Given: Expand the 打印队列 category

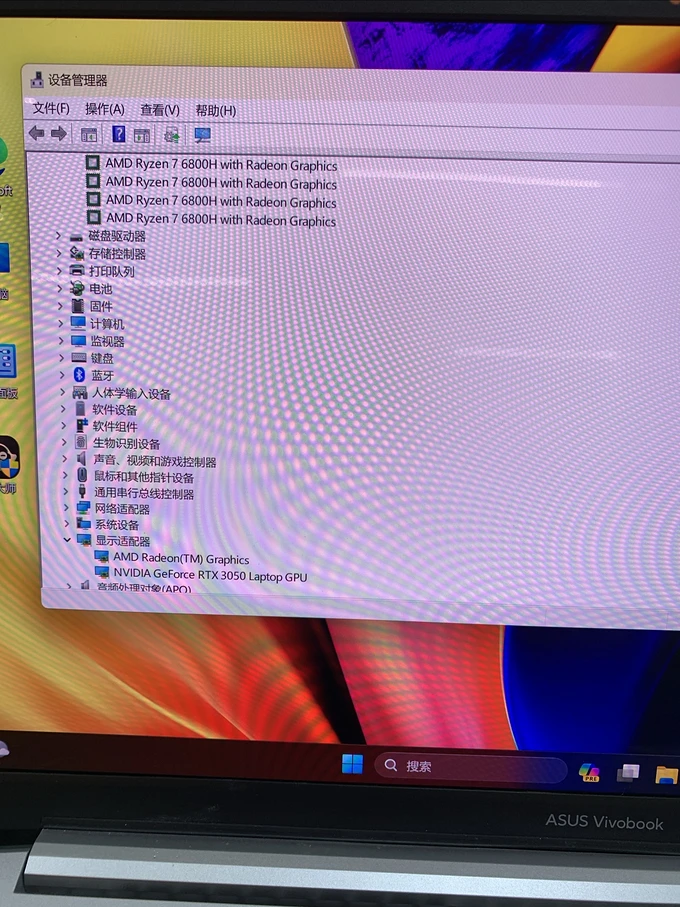Looking at the screenshot, I should (x=59, y=270).
